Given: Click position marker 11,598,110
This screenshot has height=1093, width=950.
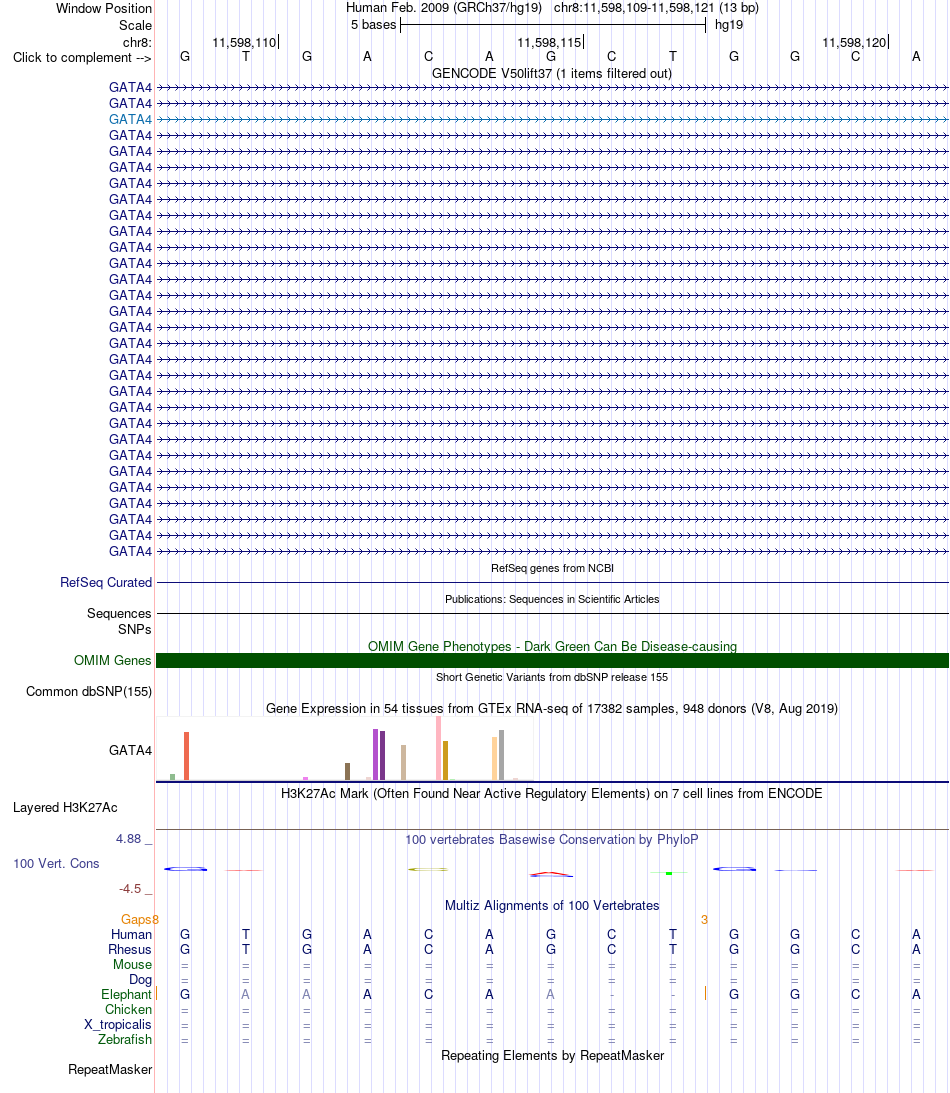Looking at the screenshot, I should [x=244, y=43].
